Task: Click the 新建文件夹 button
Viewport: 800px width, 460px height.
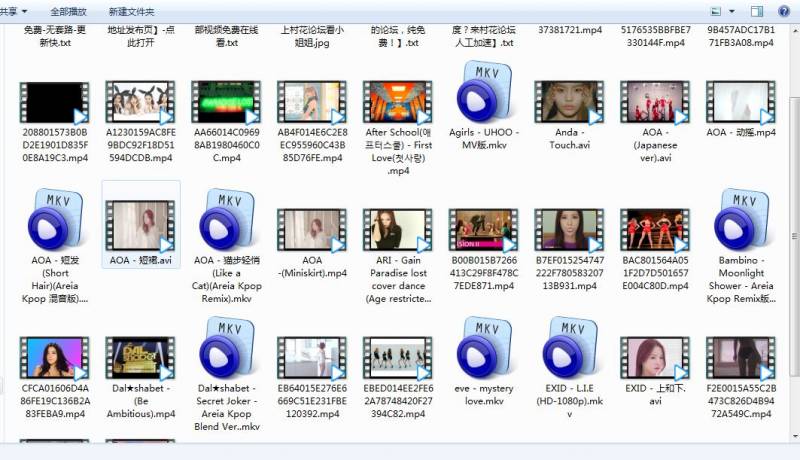Action: [x=131, y=11]
